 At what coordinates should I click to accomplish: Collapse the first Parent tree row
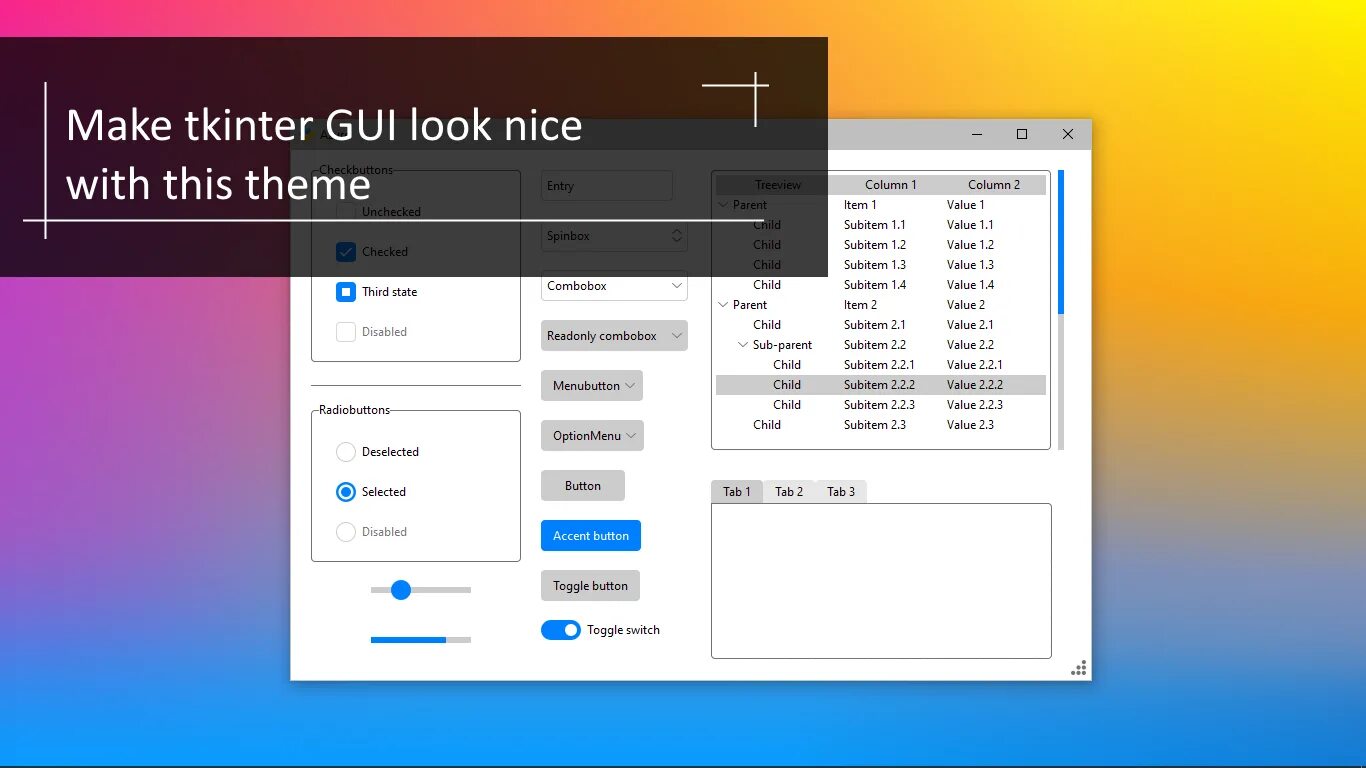724,205
